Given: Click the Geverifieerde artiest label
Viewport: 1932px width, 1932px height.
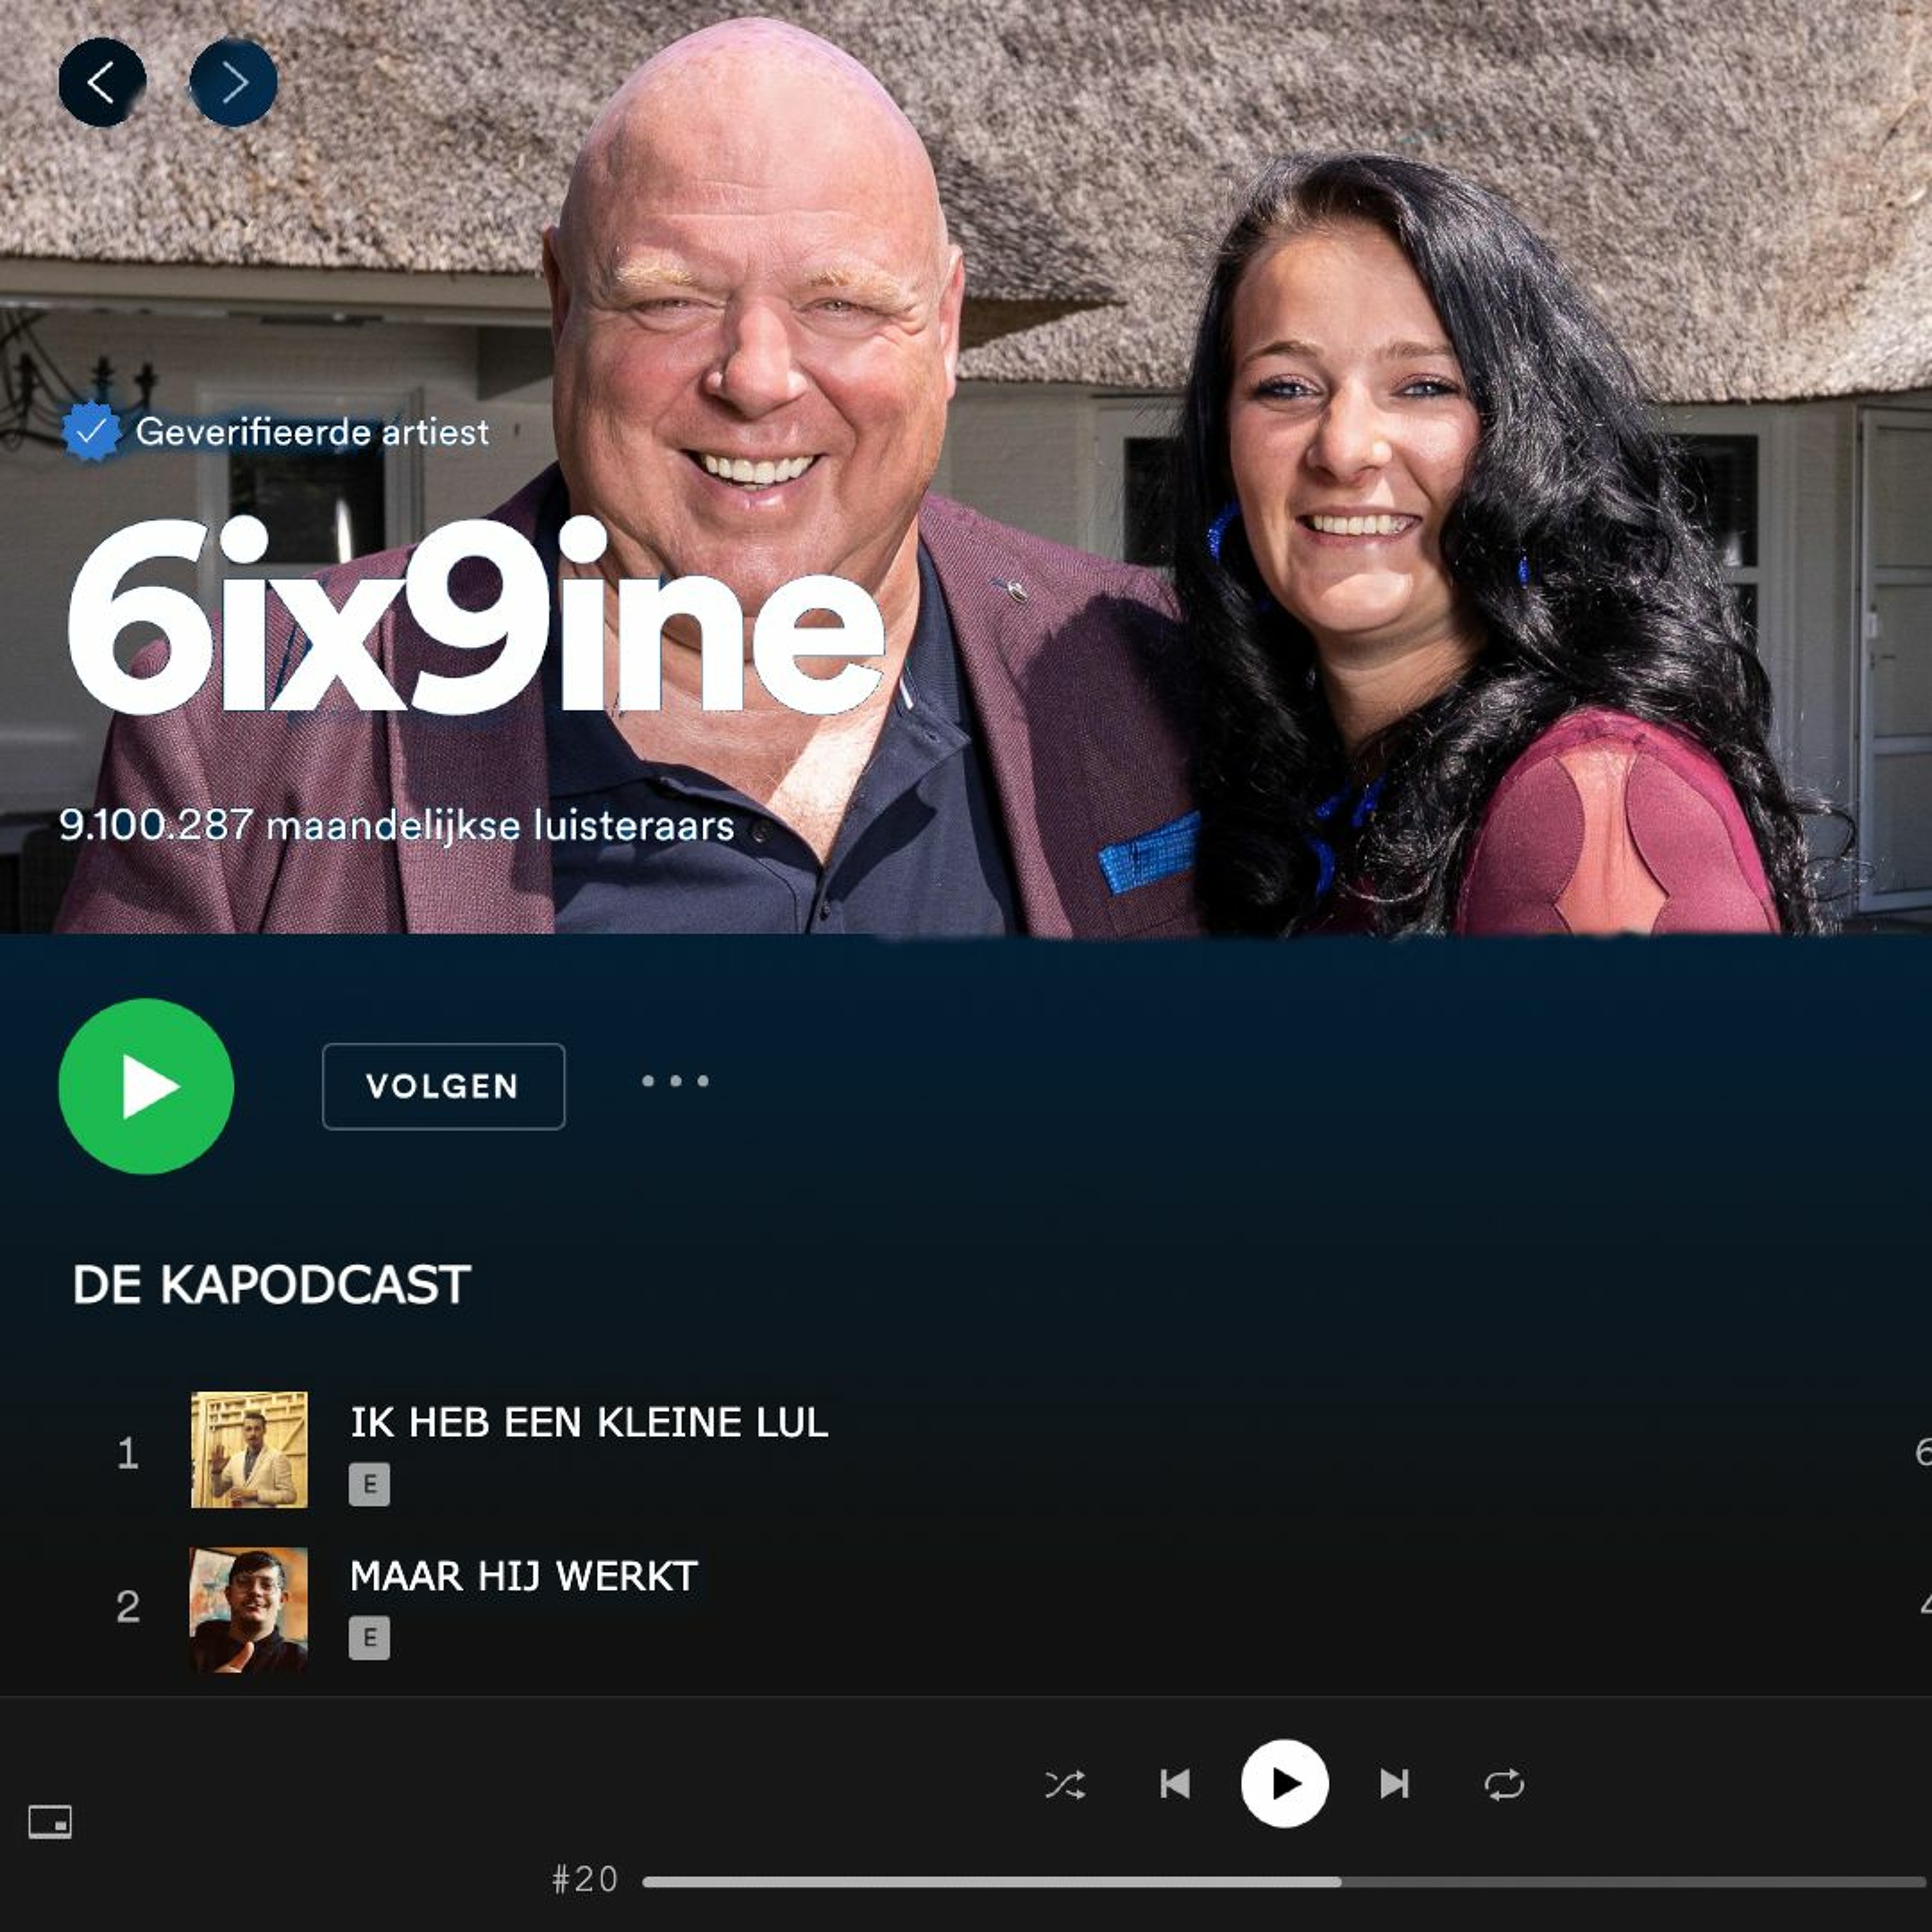Looking at the screenshot, I should pyautogui.click(x=312, y=432).
